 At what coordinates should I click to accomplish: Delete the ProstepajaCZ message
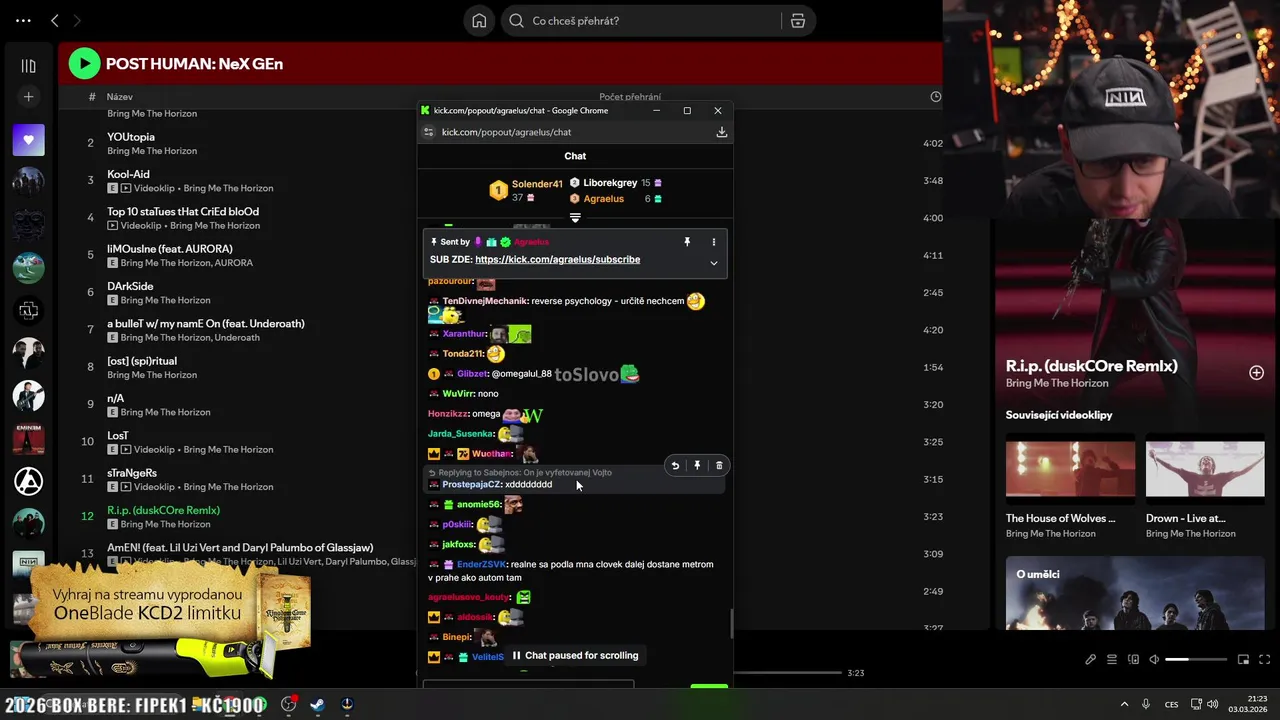tap(719, 466)
